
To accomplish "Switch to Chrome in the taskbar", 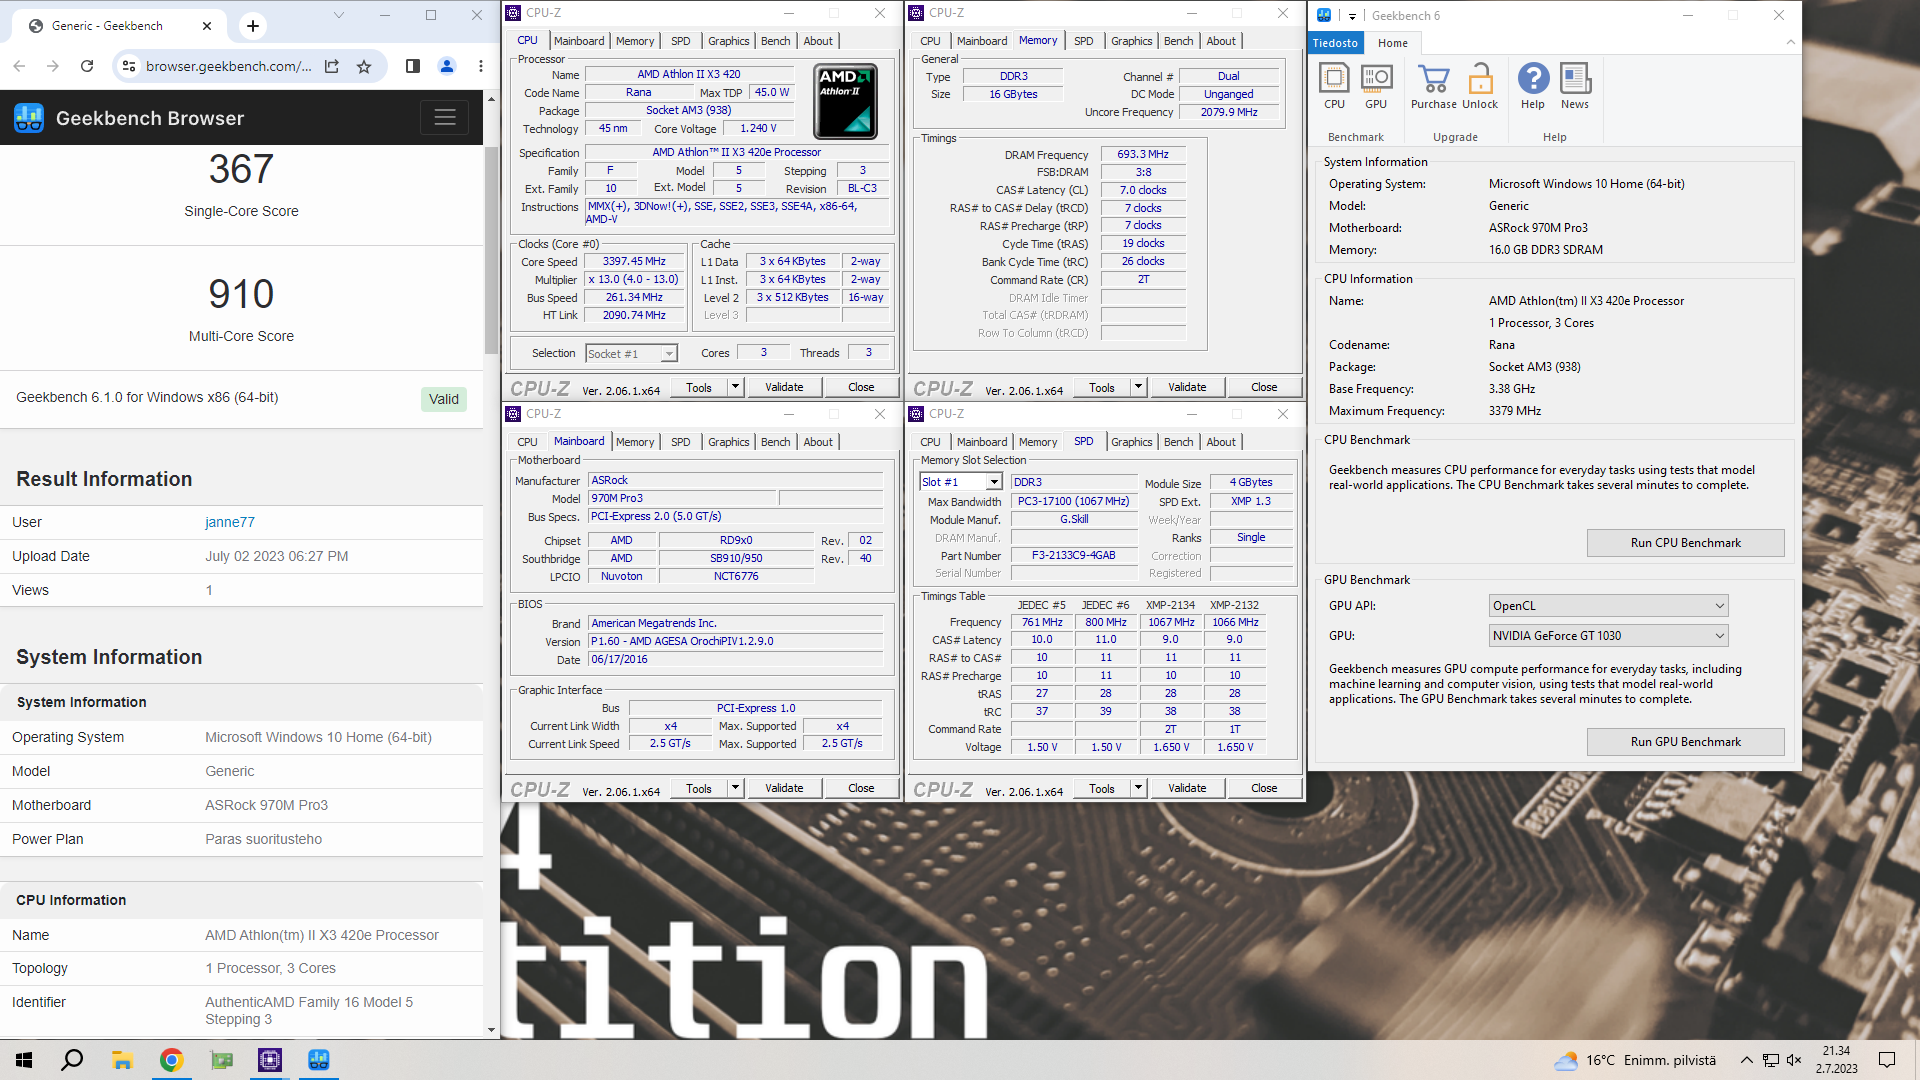I will pos(171,1060).
